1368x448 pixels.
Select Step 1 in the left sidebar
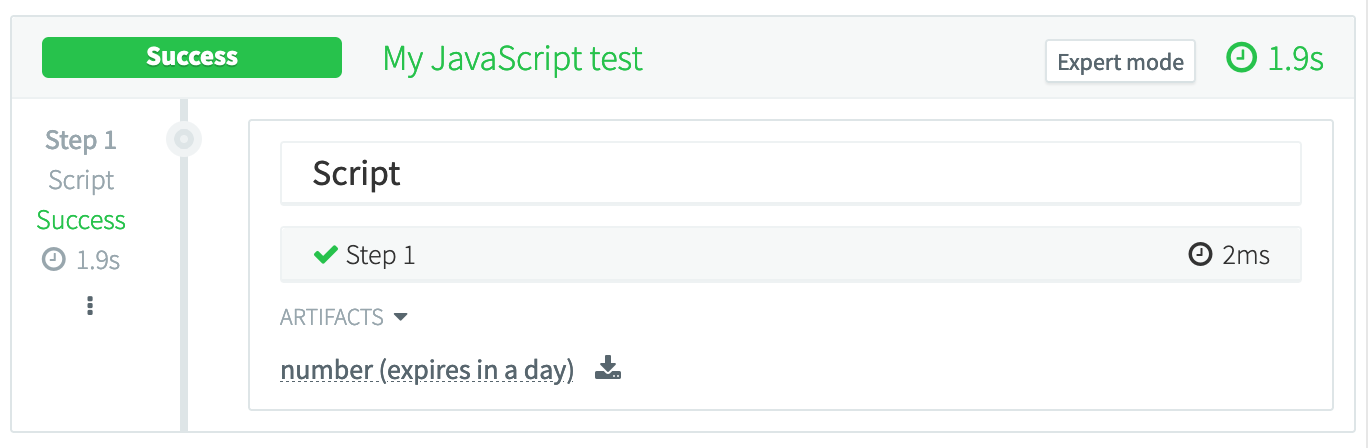(81, 141)
